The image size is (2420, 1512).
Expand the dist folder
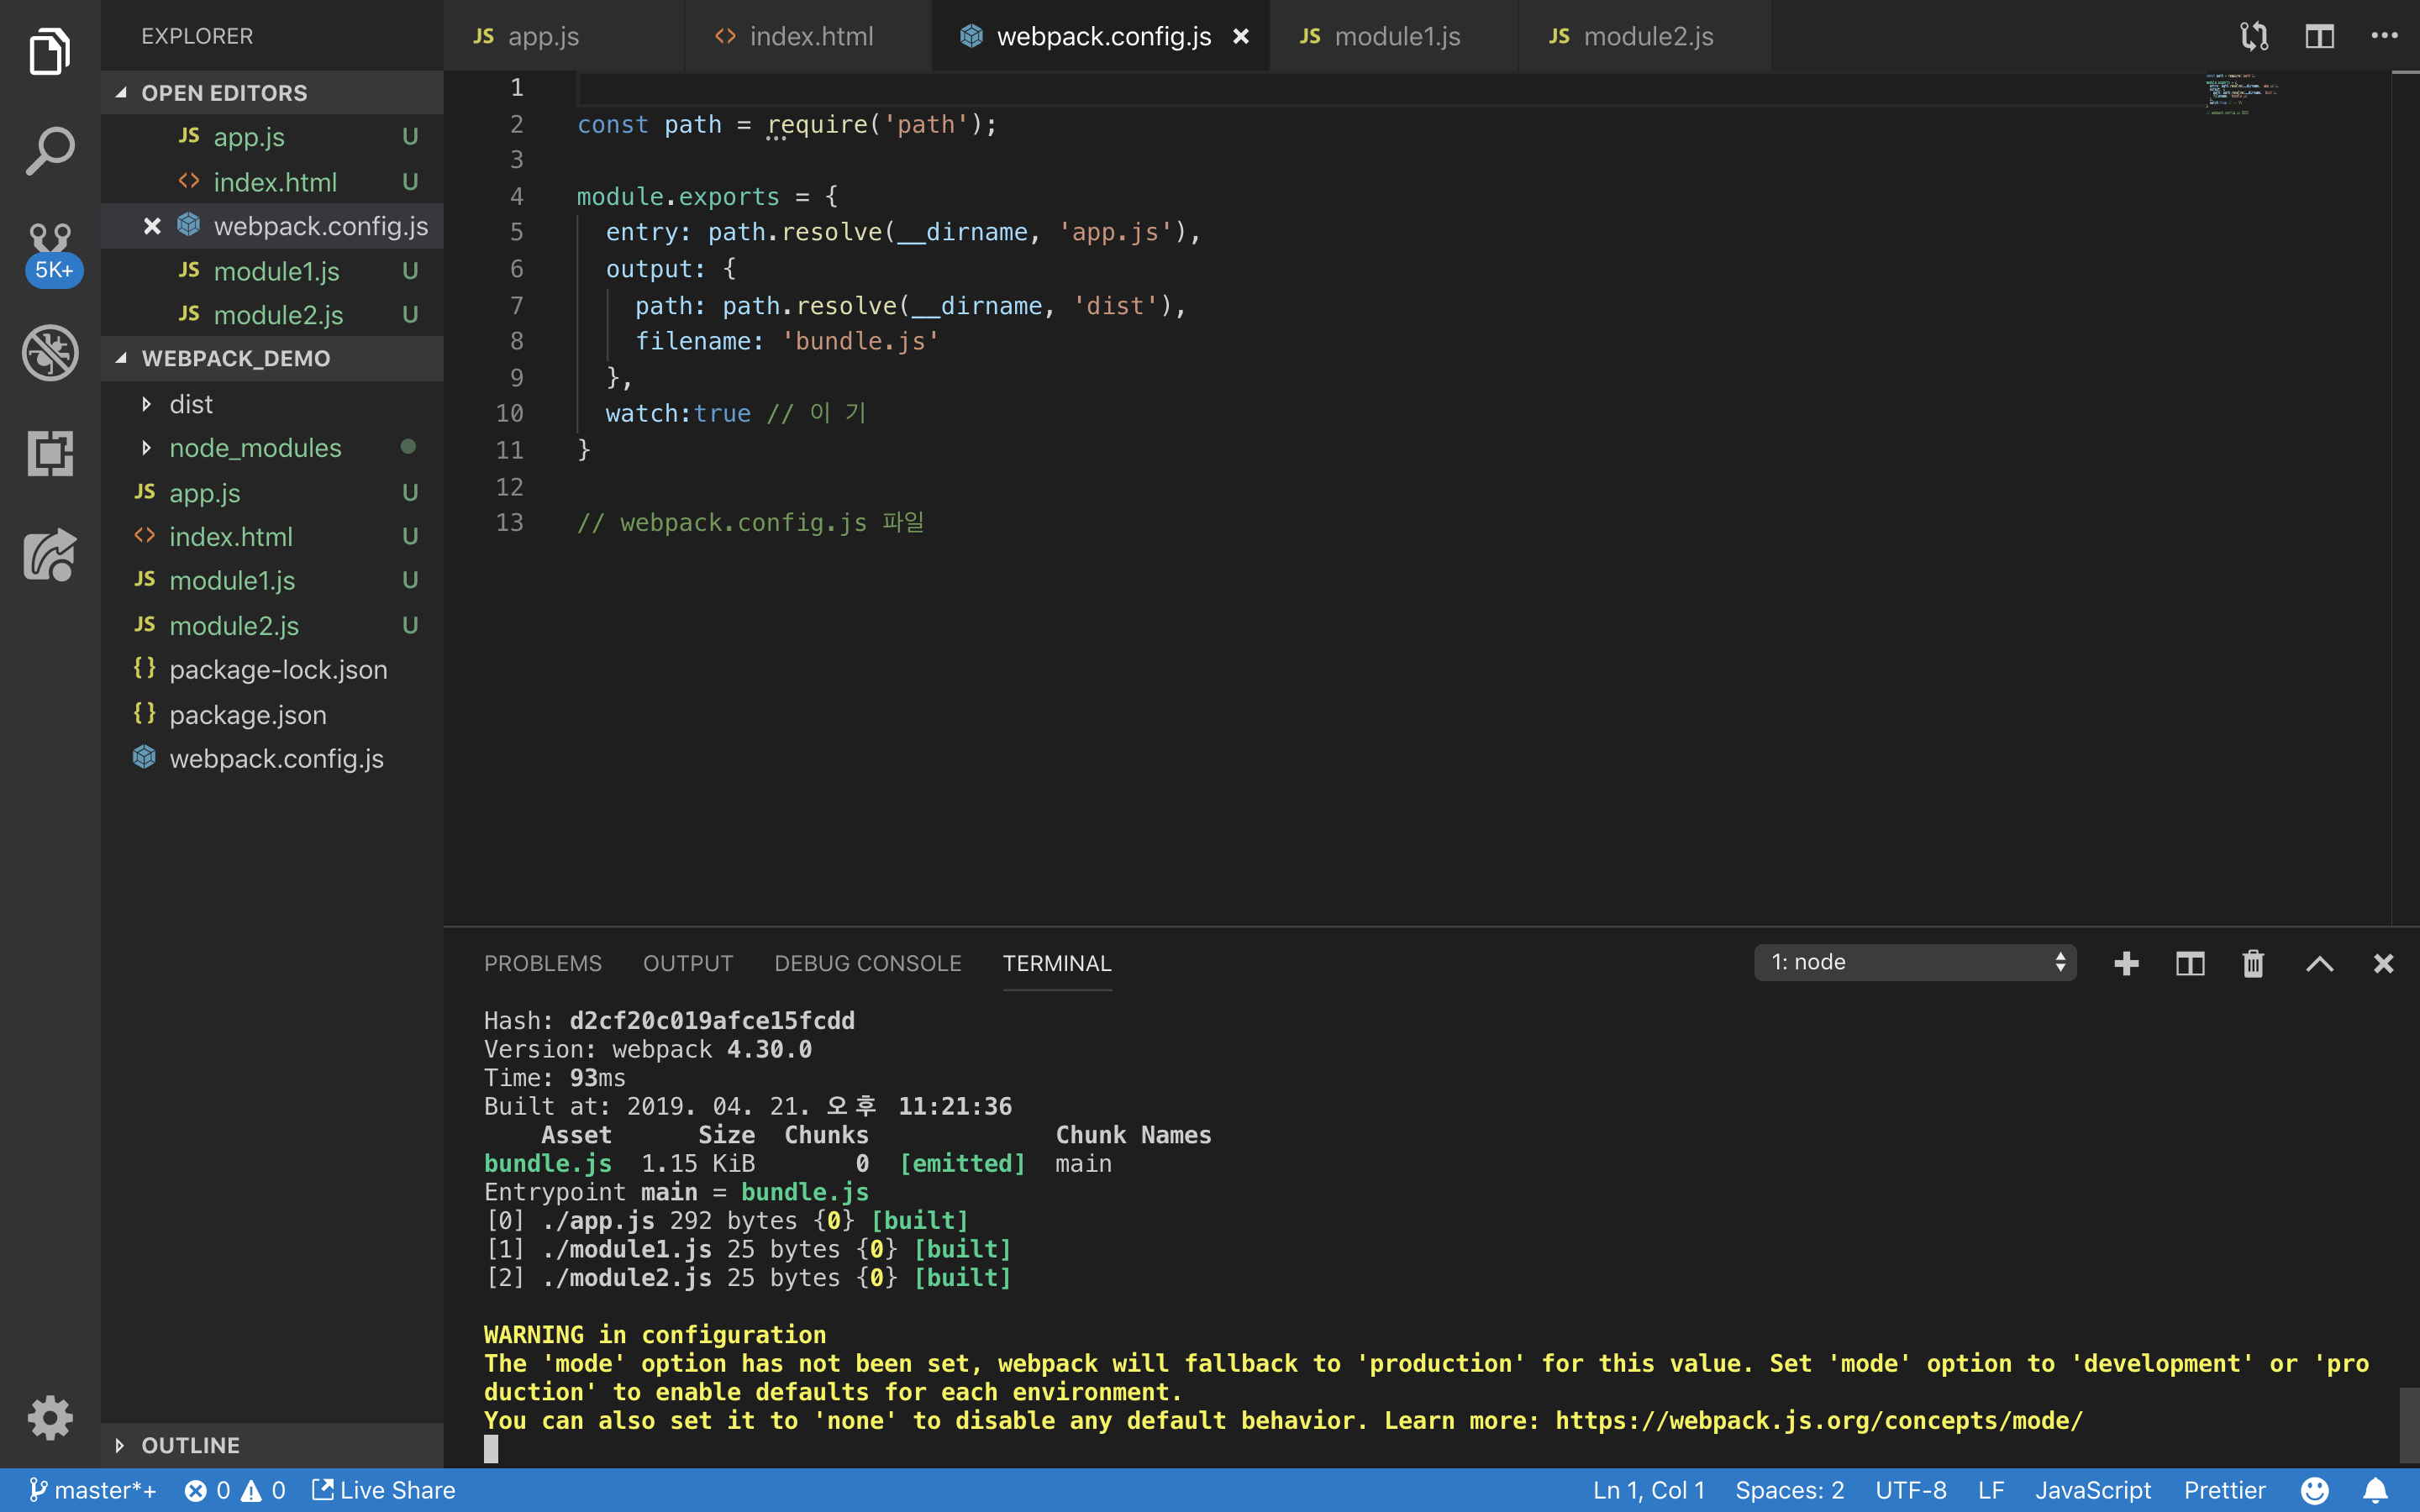(190, 404)
